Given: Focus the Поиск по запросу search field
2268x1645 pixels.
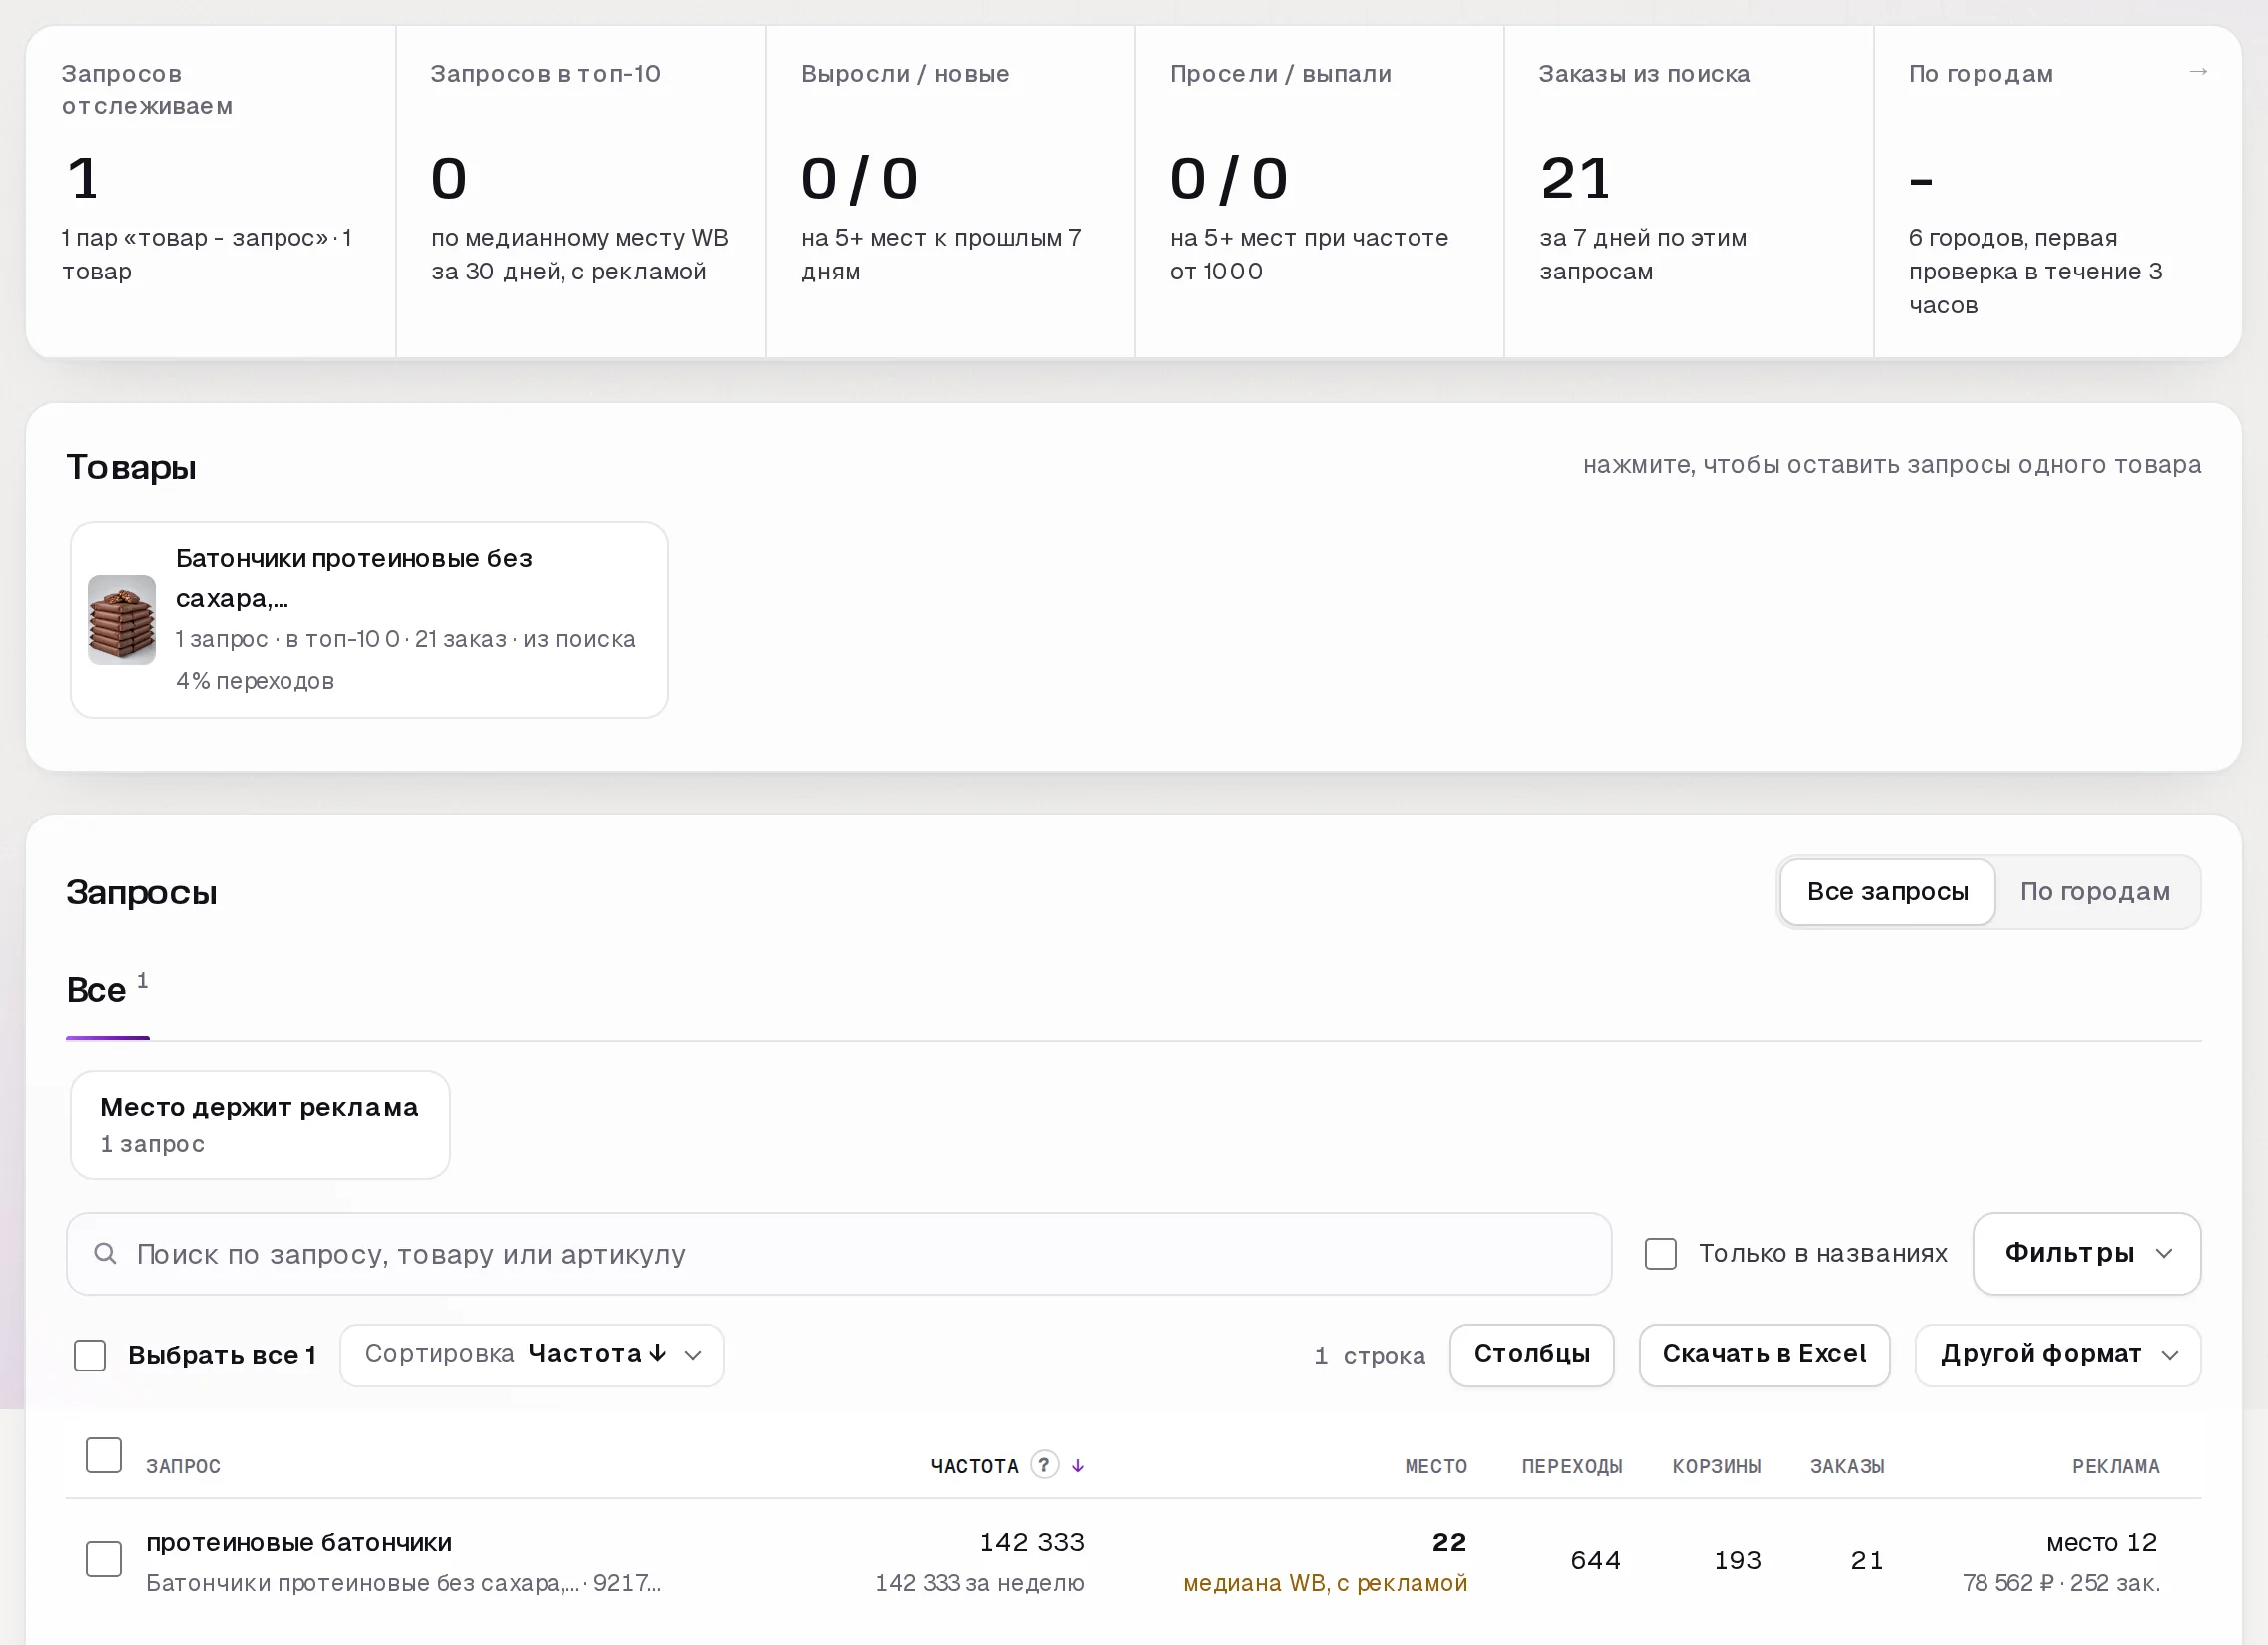Looking at the screenshot, I should pyautogui.click(x=839, y=1253).
